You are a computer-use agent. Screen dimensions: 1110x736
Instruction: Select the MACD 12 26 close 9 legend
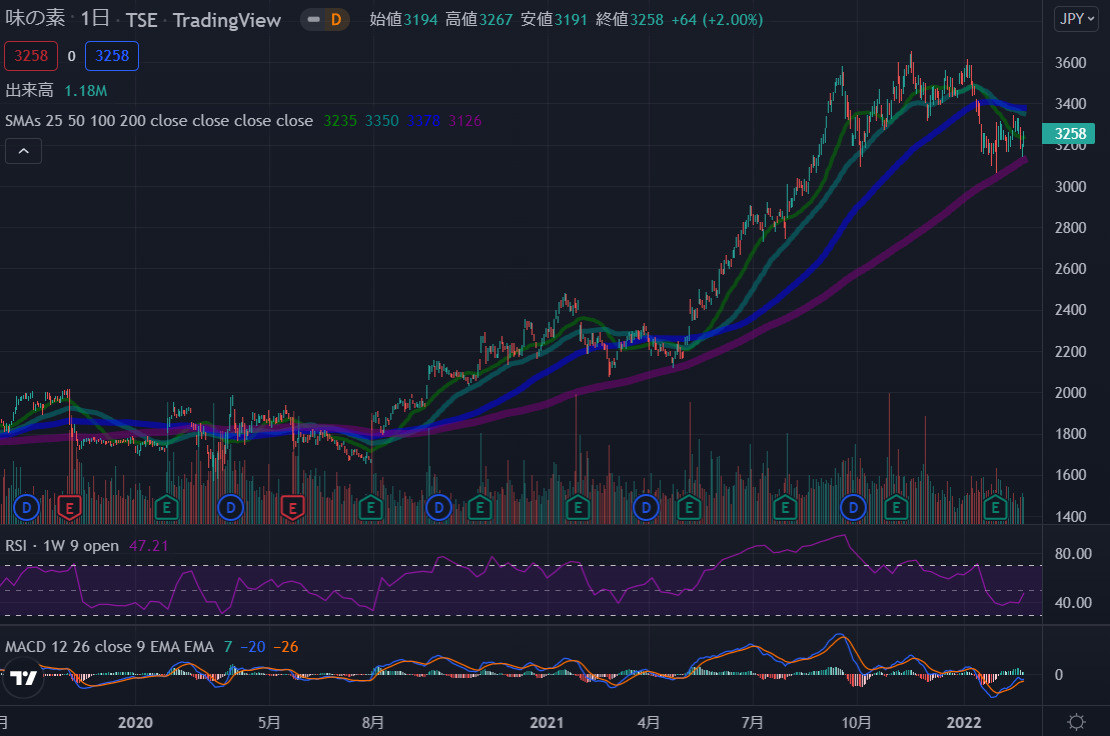[109, 647]
